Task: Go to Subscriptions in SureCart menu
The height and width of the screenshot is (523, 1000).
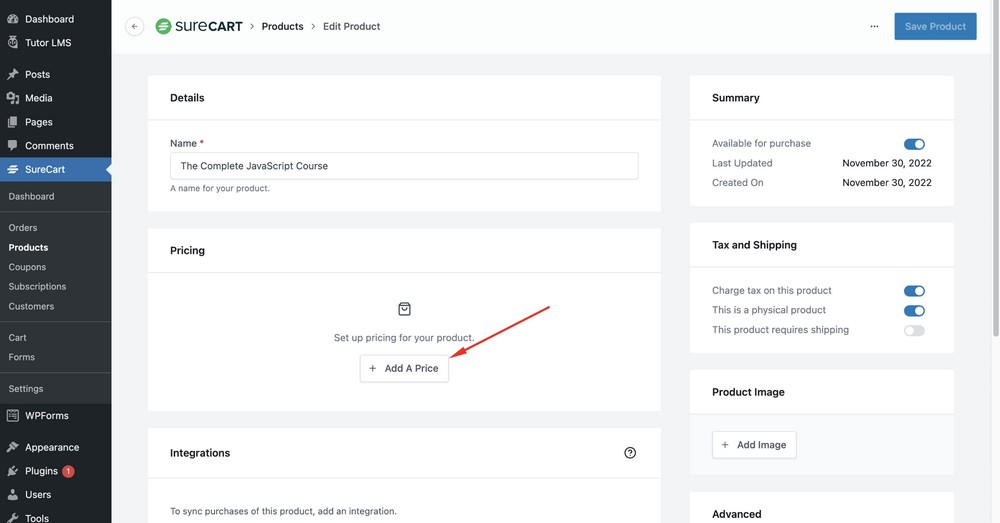Action: tap(37, 287)
